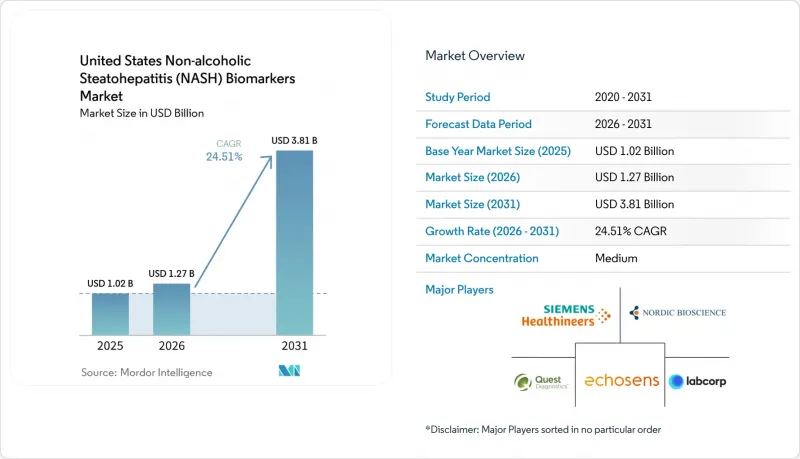Click the 'Forecast Data Period' label
Viewport: 800px width, 459px height.
479,124
